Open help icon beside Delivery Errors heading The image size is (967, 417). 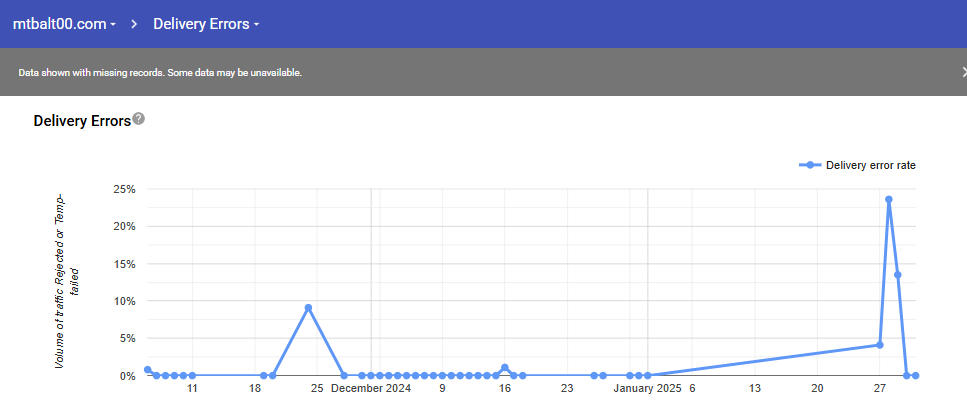pyautogui.click(x=139, y=119)
